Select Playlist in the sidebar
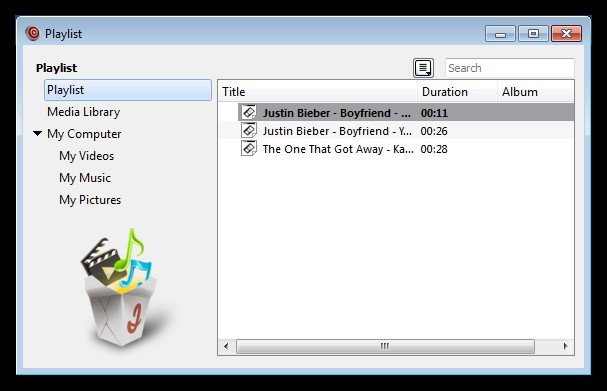 tap(128, 90)
